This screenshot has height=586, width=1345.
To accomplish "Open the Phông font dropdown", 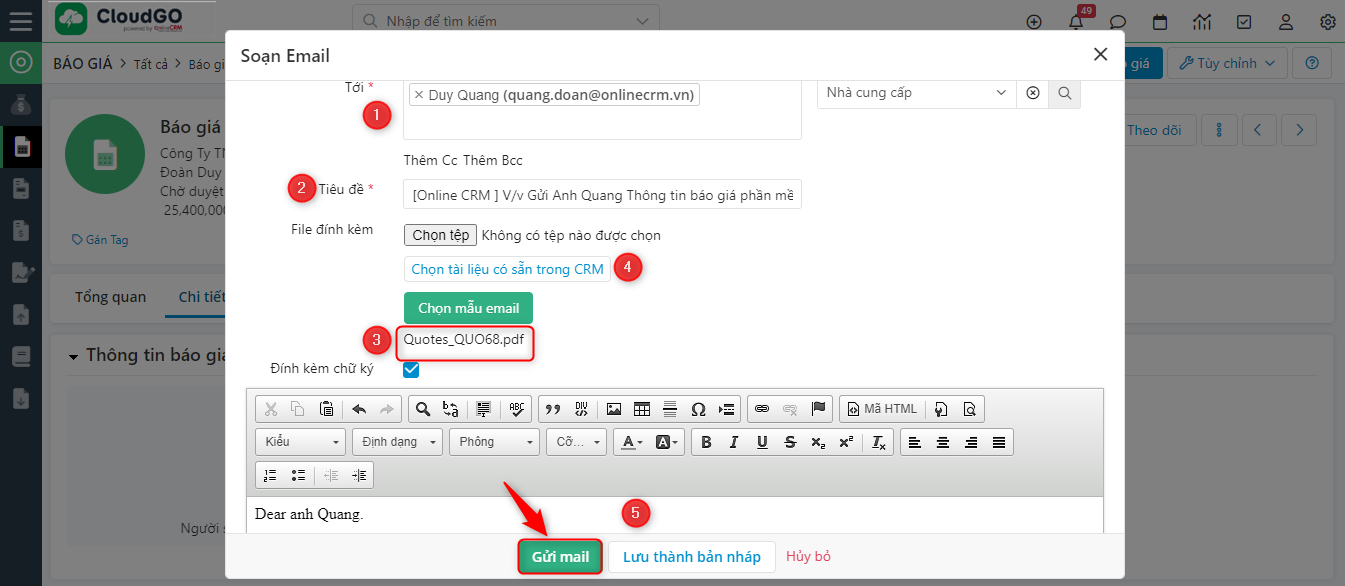I will (494, 442).
